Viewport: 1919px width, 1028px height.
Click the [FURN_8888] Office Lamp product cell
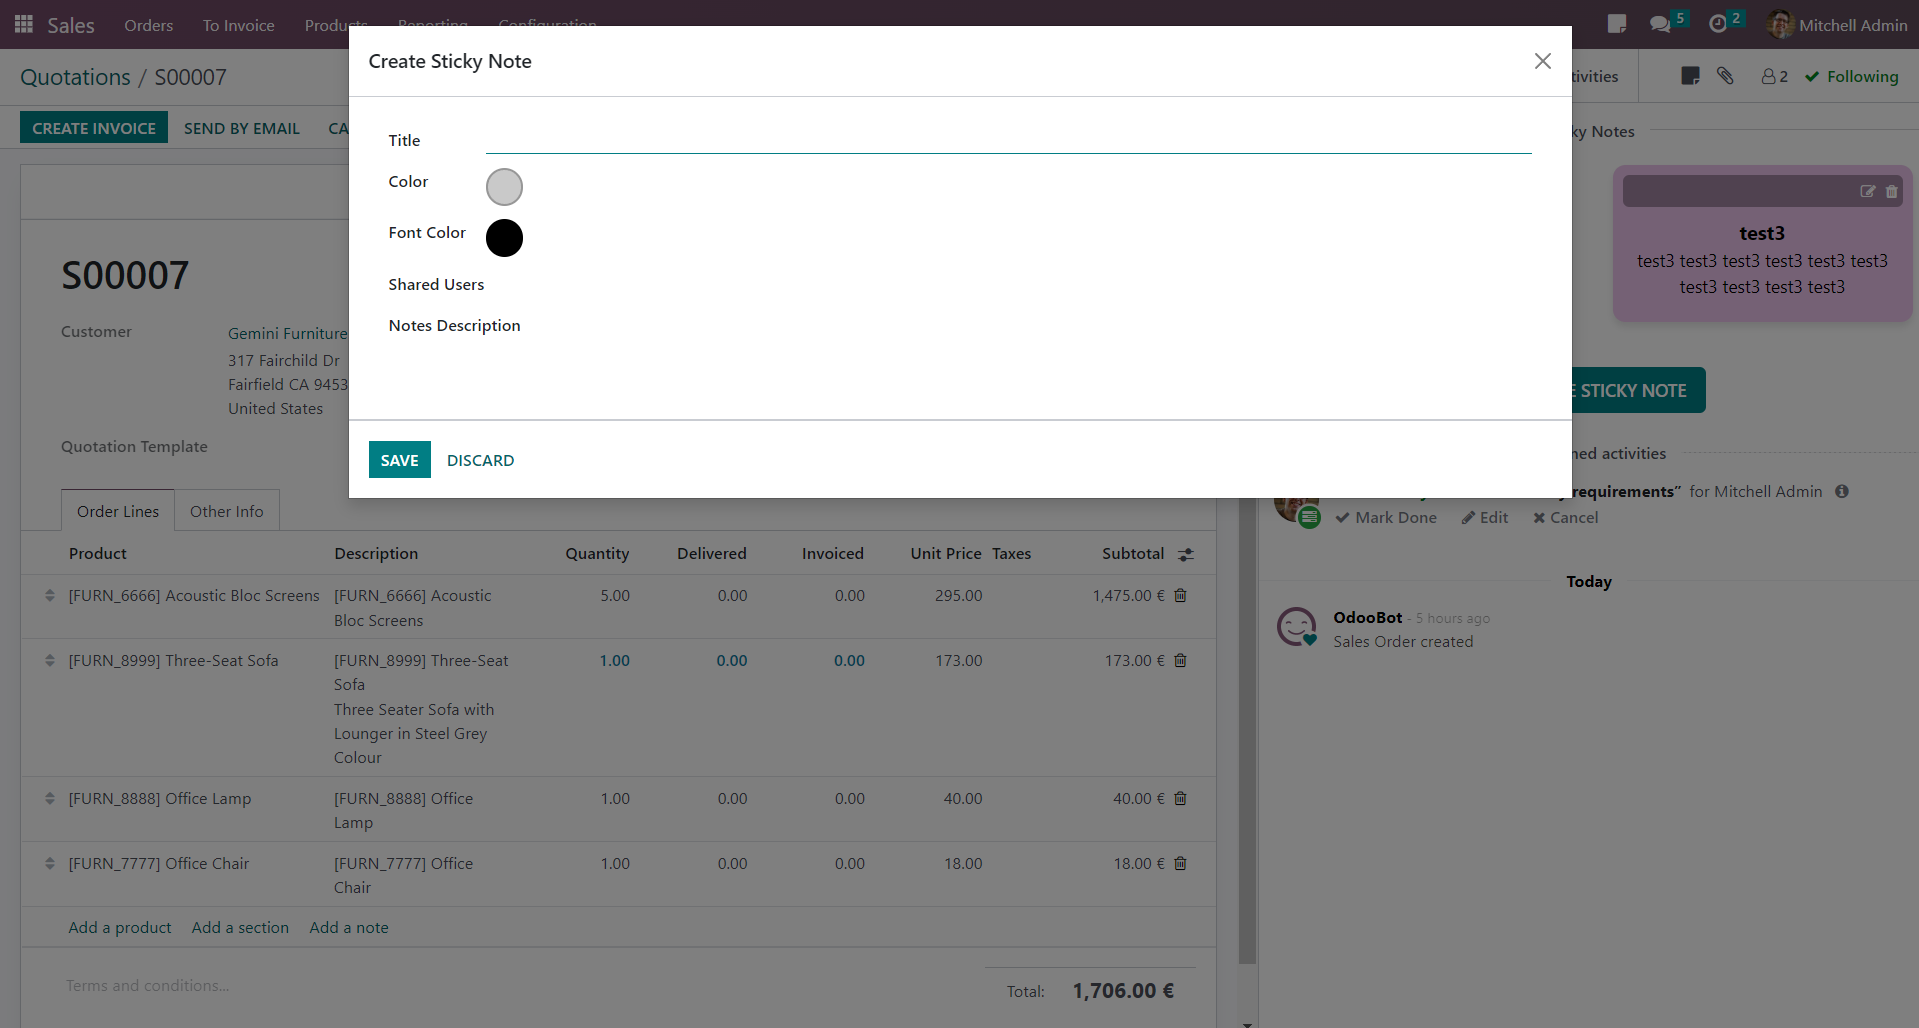[x=160, y=798]
